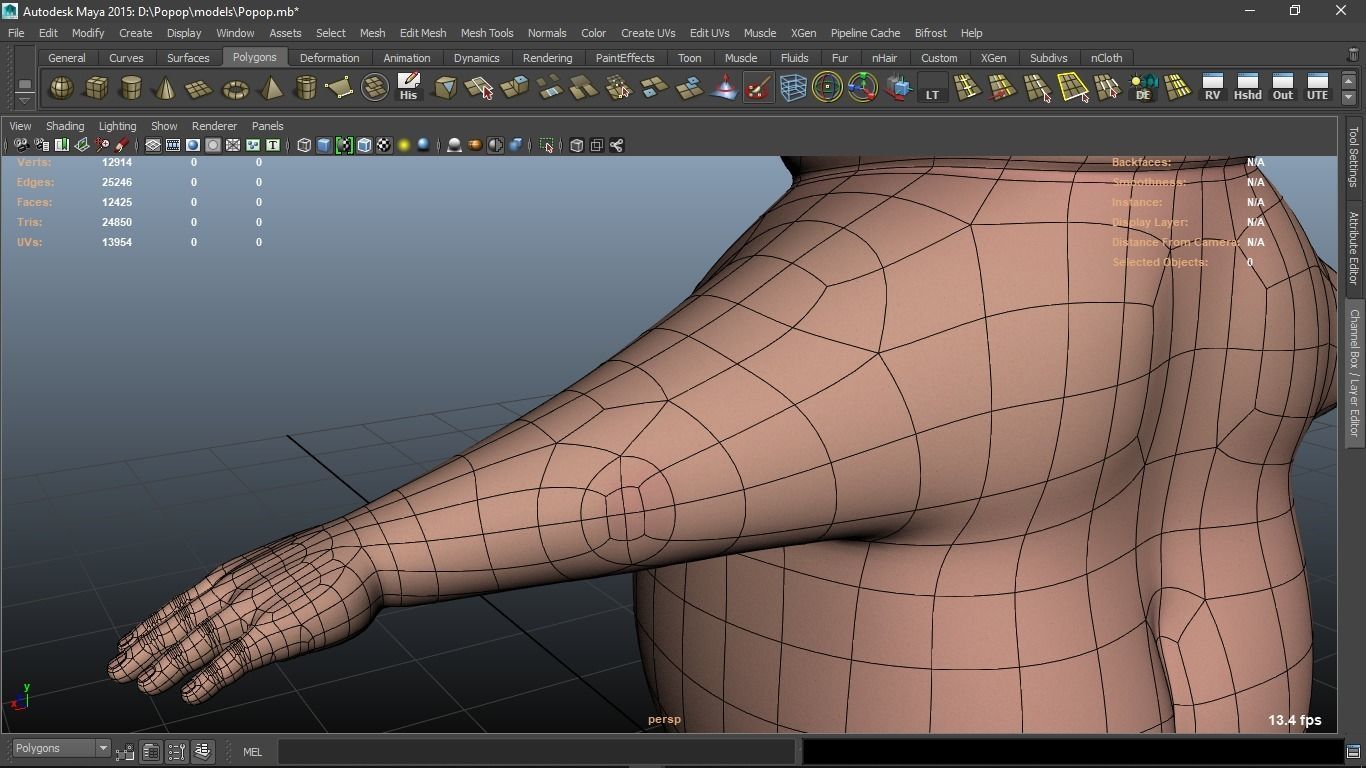
Task: Click the polygon plane with vertices shelf icon
Action: point(339,88)
